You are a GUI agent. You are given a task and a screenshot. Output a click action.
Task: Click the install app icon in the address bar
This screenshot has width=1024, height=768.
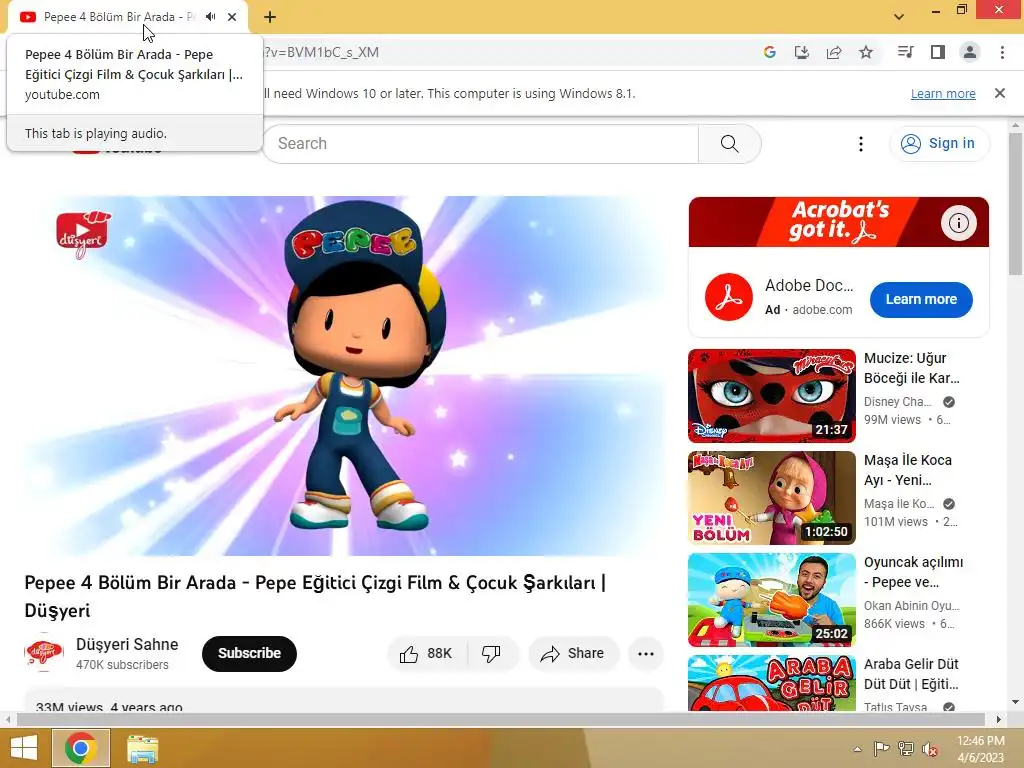coord(802,52)
